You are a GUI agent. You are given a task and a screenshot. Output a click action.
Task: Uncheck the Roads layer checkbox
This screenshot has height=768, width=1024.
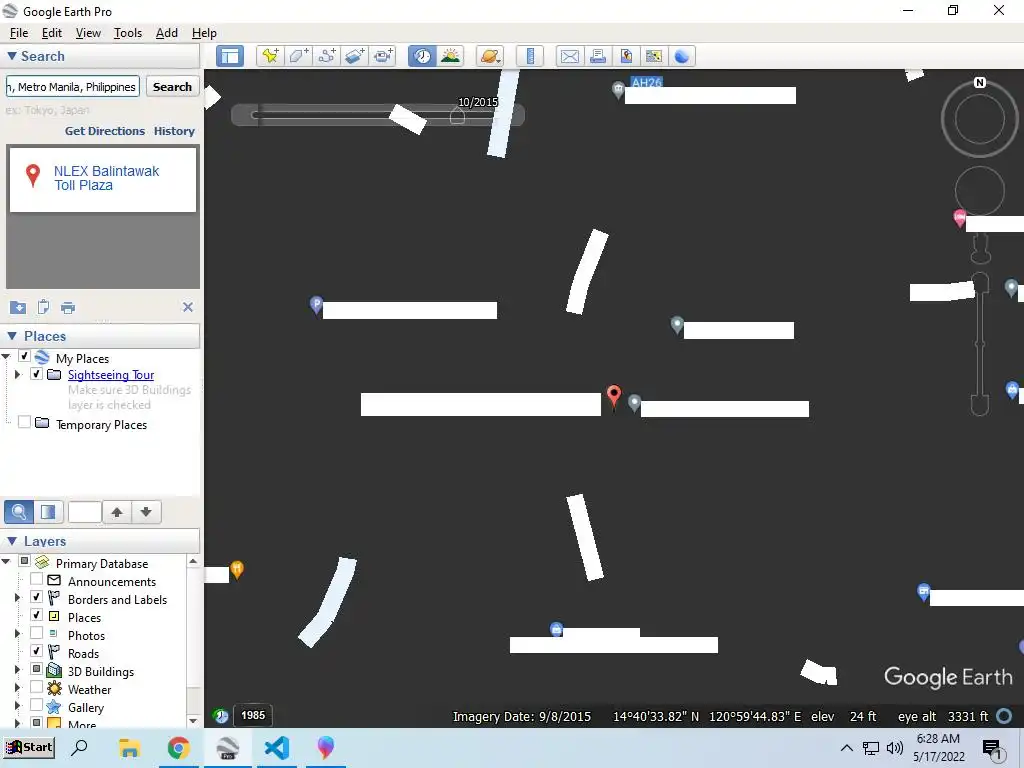click(x=37, y=651)
